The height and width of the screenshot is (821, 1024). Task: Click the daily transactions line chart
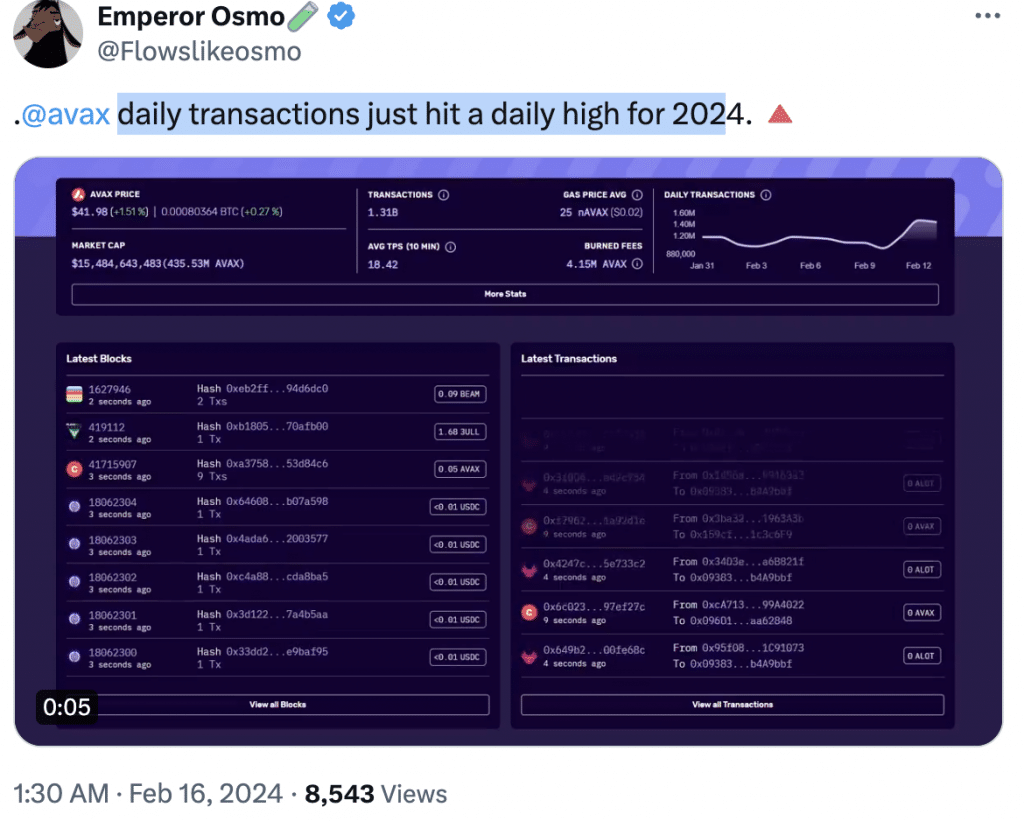click(x=819, y=235)
